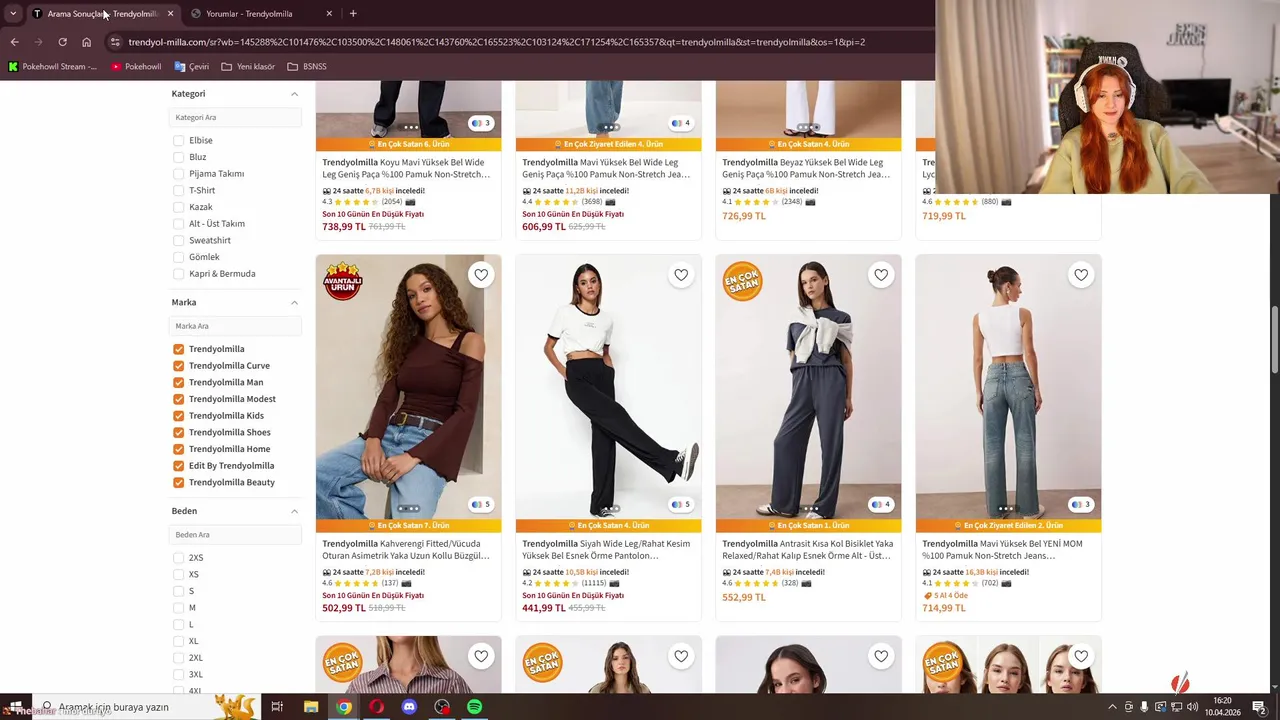Uncheck the Trendyolmilla Curve brand filter
The height and width of the screenshot is (720, 1280).
pos(178,366)
